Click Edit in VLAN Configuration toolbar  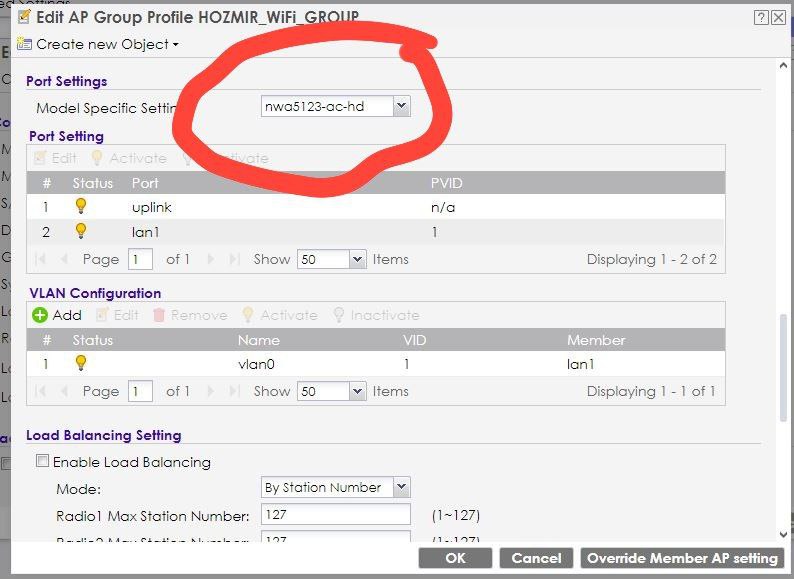[117, 315]
